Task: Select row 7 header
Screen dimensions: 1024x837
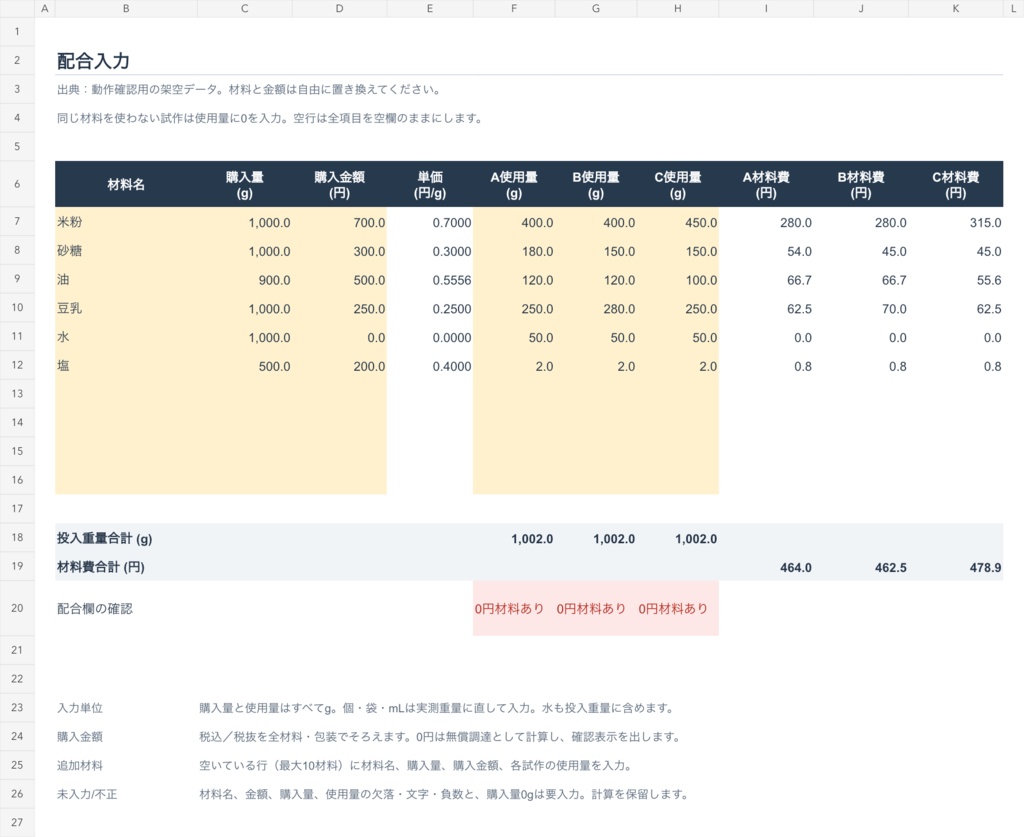Action: pyautogui.click(x=17, y=221)
